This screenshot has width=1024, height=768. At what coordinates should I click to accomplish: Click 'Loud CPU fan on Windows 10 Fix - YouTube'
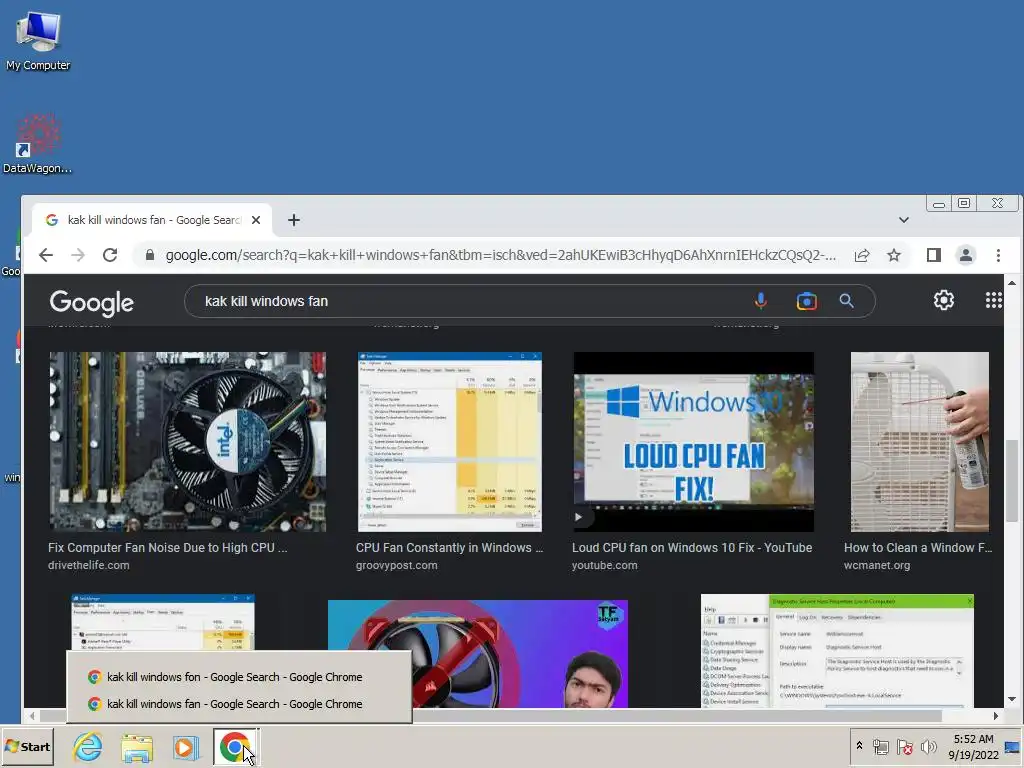click(692, 548)
